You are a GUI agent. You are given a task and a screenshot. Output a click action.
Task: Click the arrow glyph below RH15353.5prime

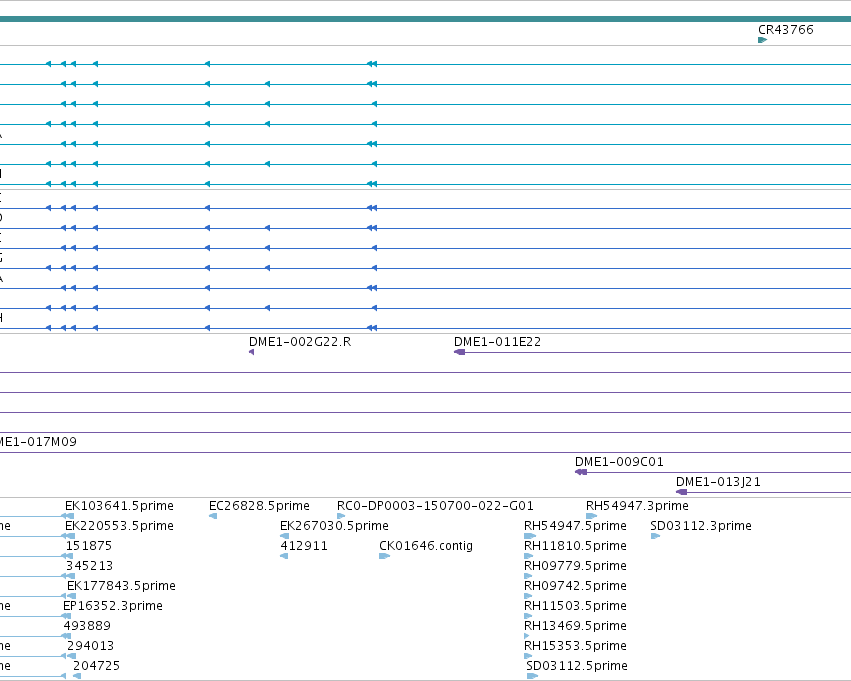click(x=528, y=656)
